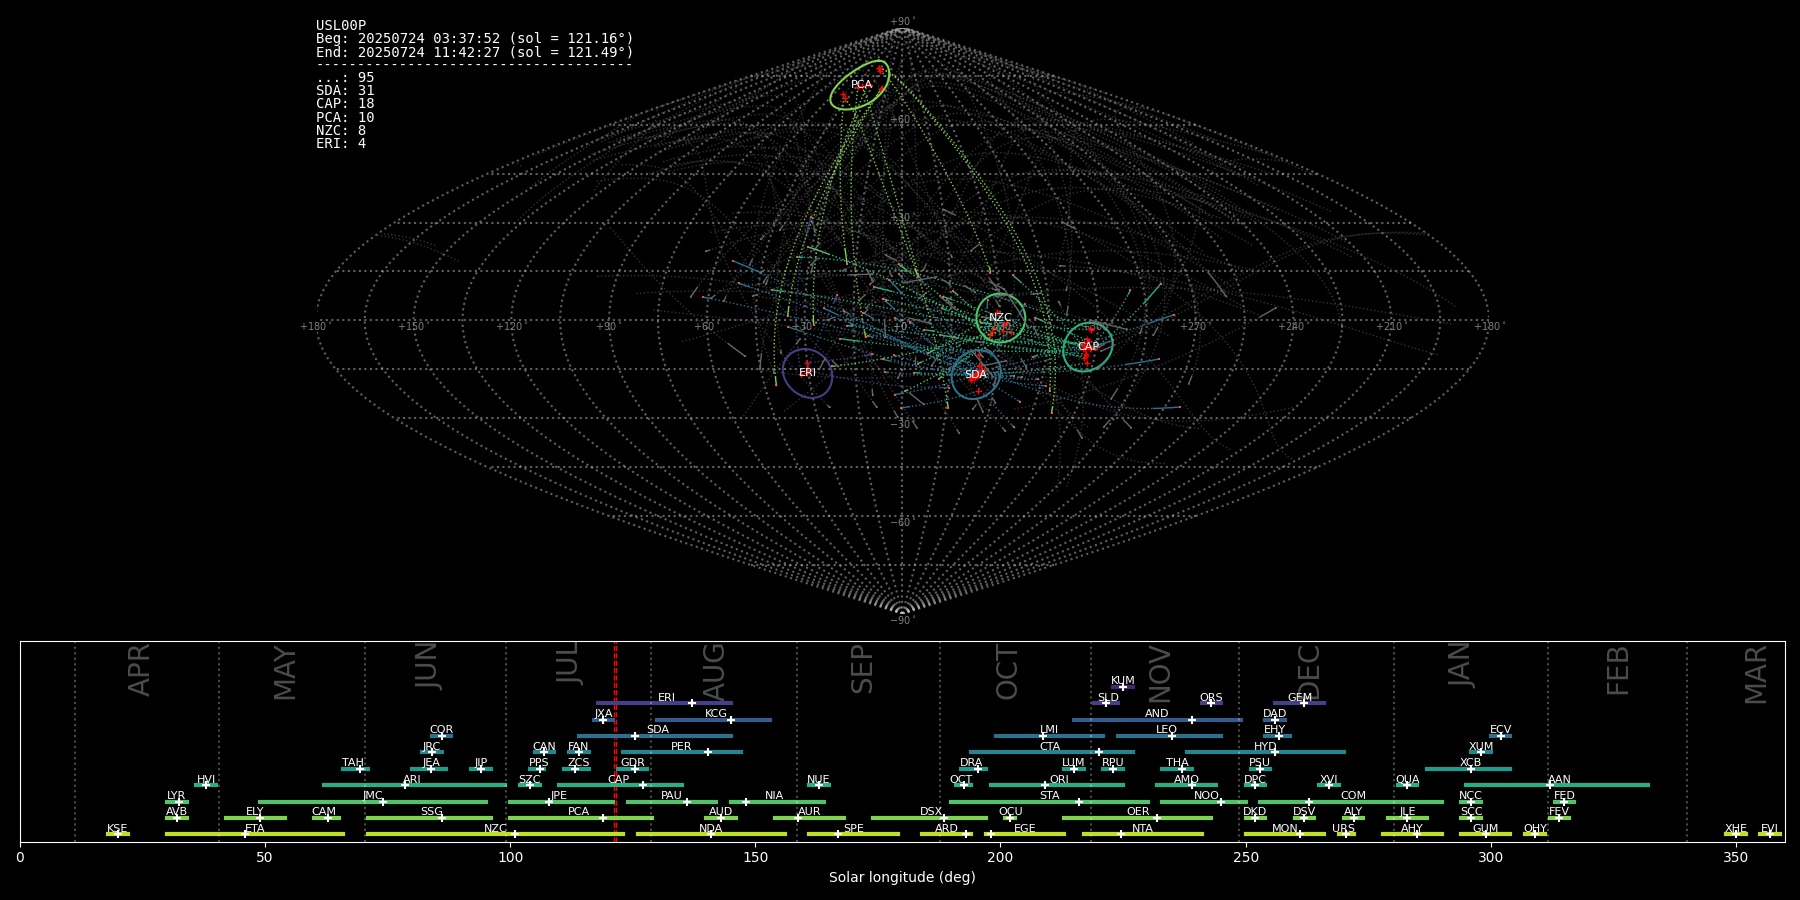The image size is (1800, 900).
Task: Click the AAN shower bar in timeline
Action: (1557, 785)
